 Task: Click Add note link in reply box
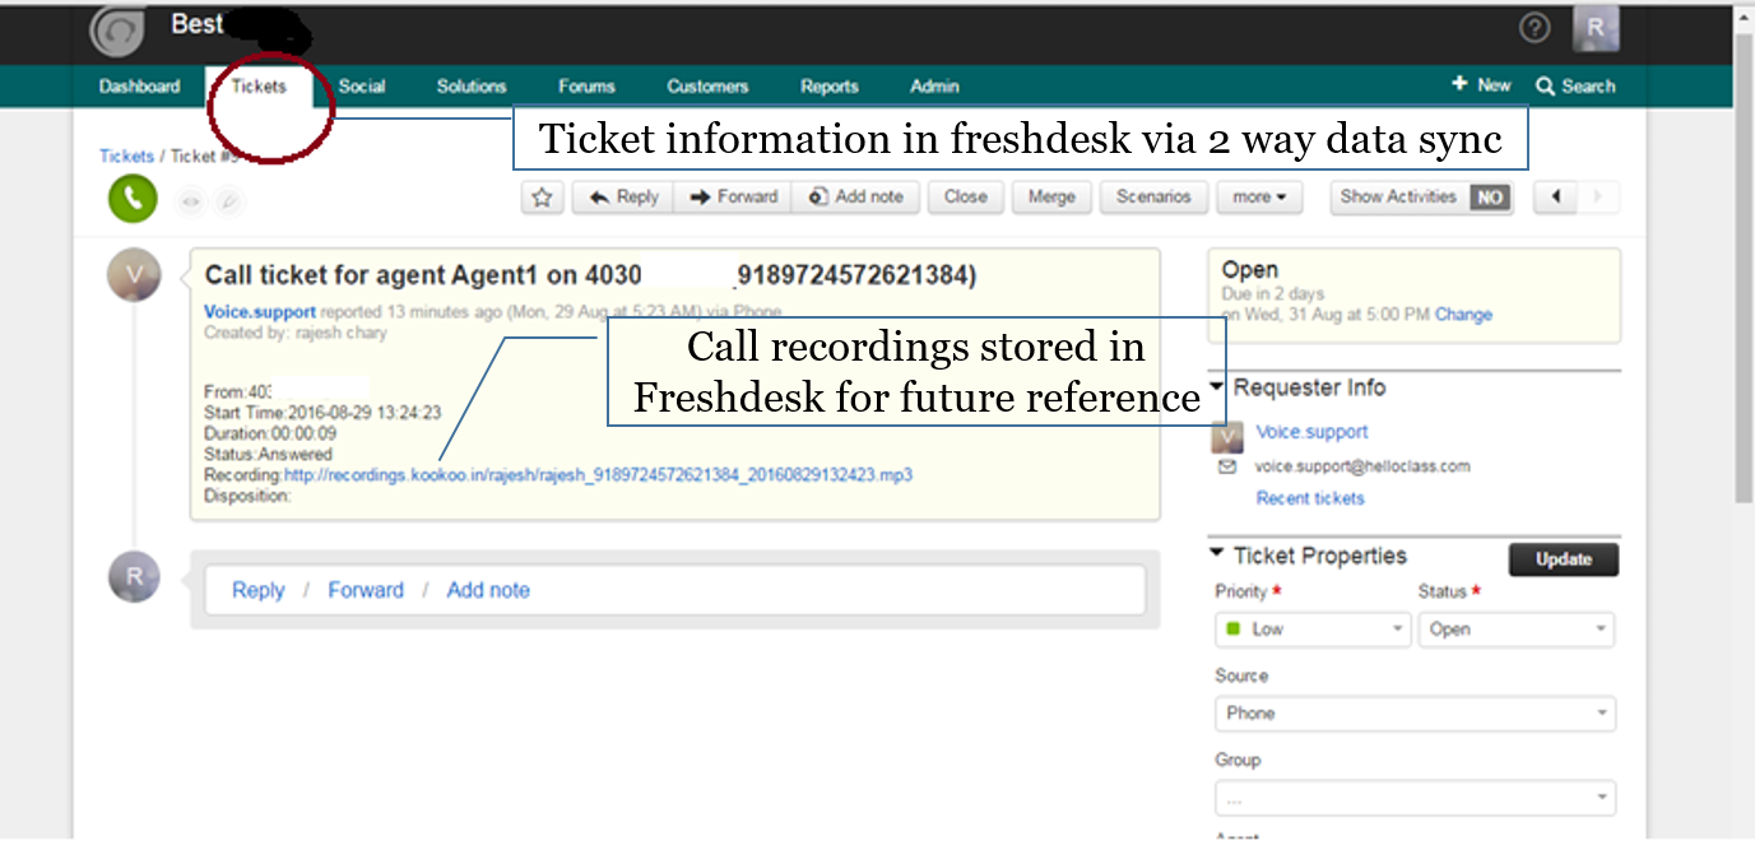point(488,590)
